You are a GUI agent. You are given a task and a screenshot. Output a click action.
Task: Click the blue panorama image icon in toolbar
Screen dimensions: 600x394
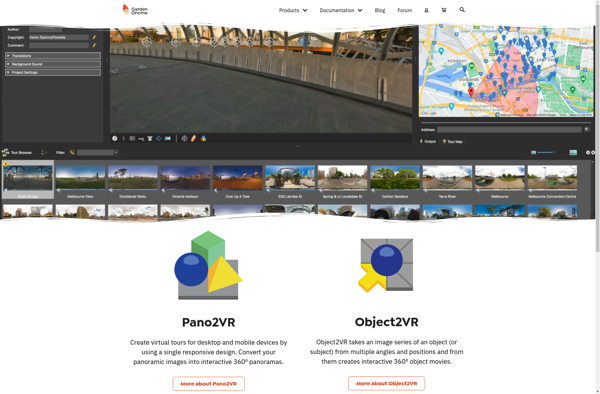[x=168, y=138]
